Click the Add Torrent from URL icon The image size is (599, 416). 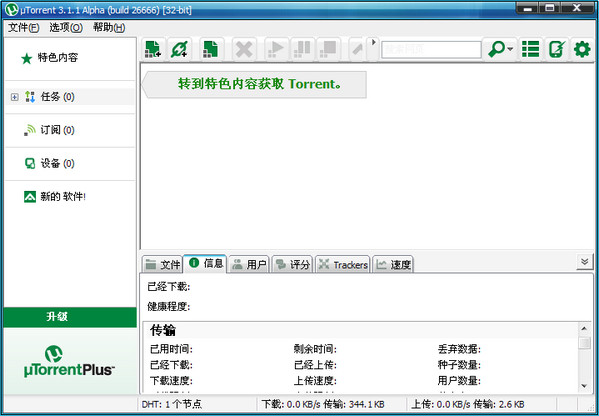179,49
